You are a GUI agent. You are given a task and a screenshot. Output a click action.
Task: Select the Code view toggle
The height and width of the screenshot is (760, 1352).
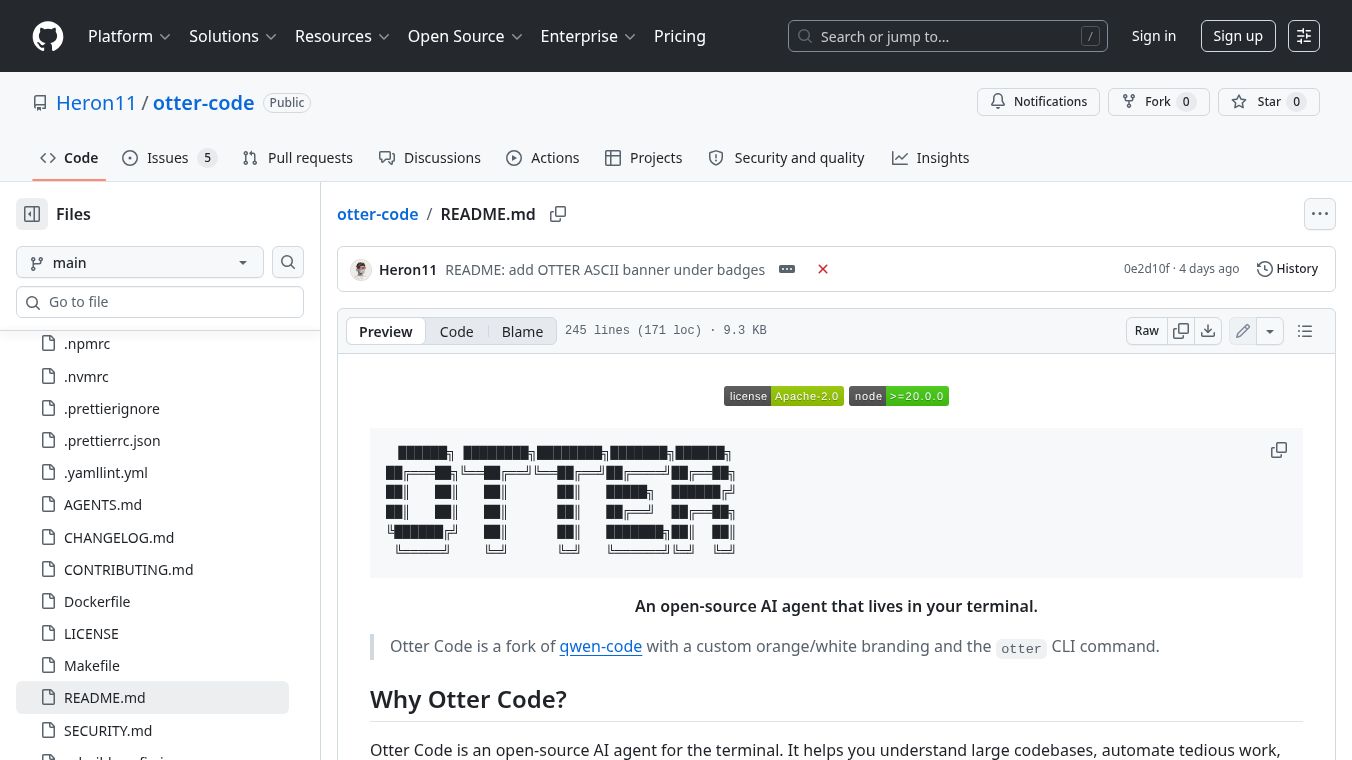point(457,331)
